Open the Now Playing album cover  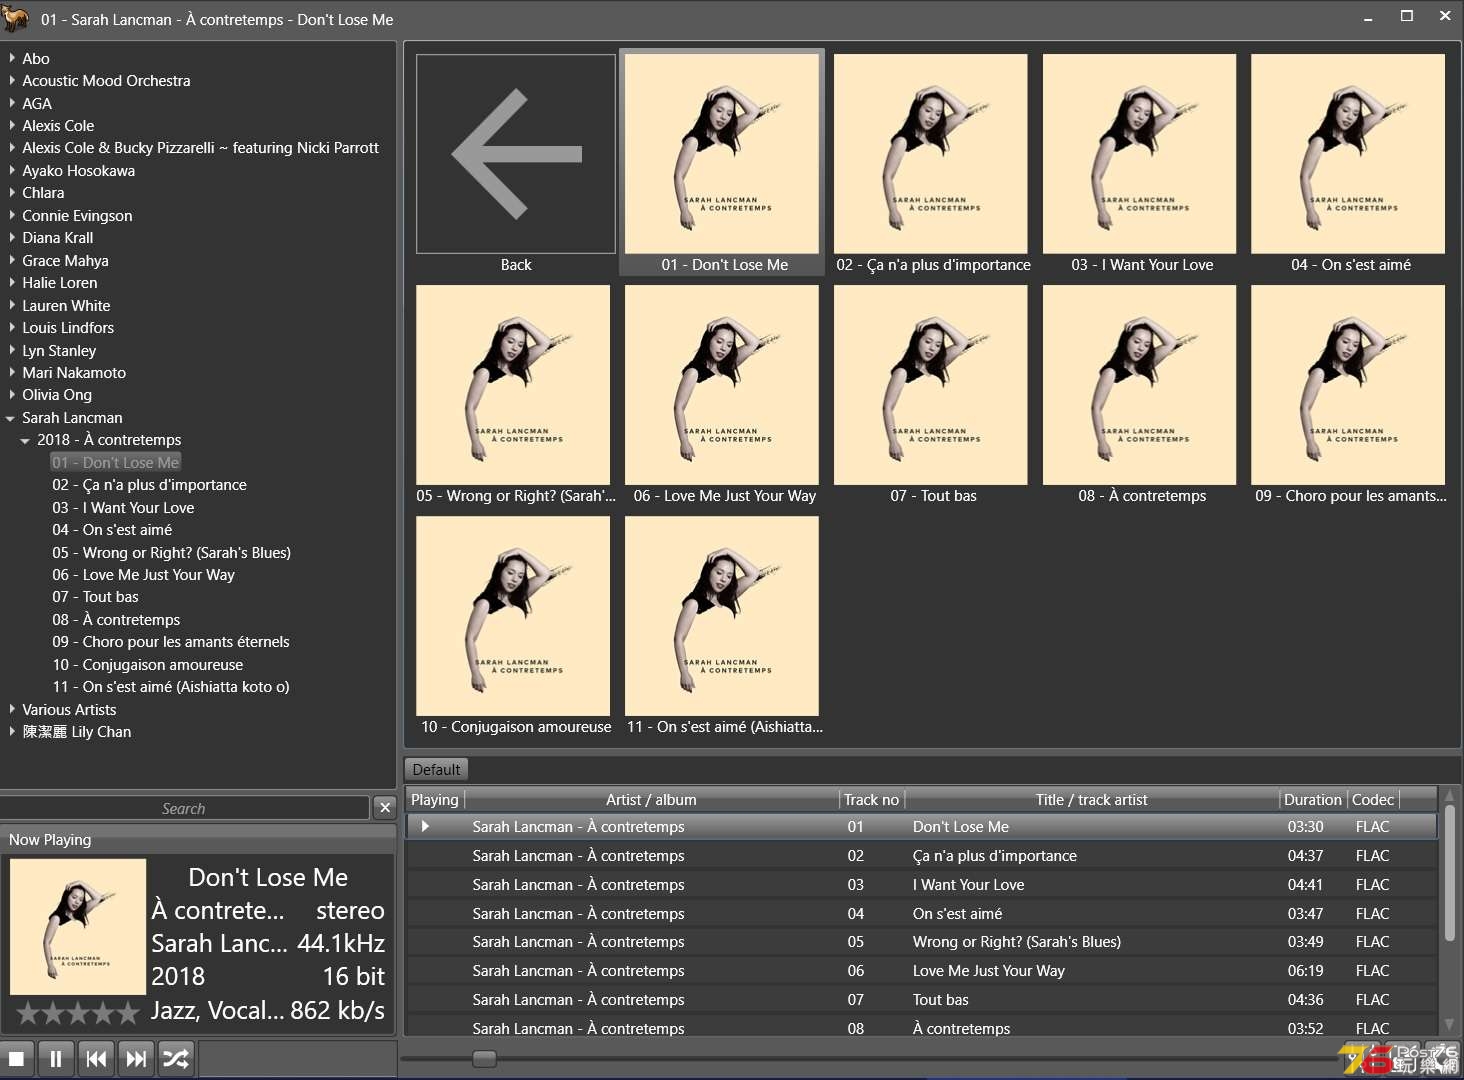pyautogui.click(x=78, y=926)
